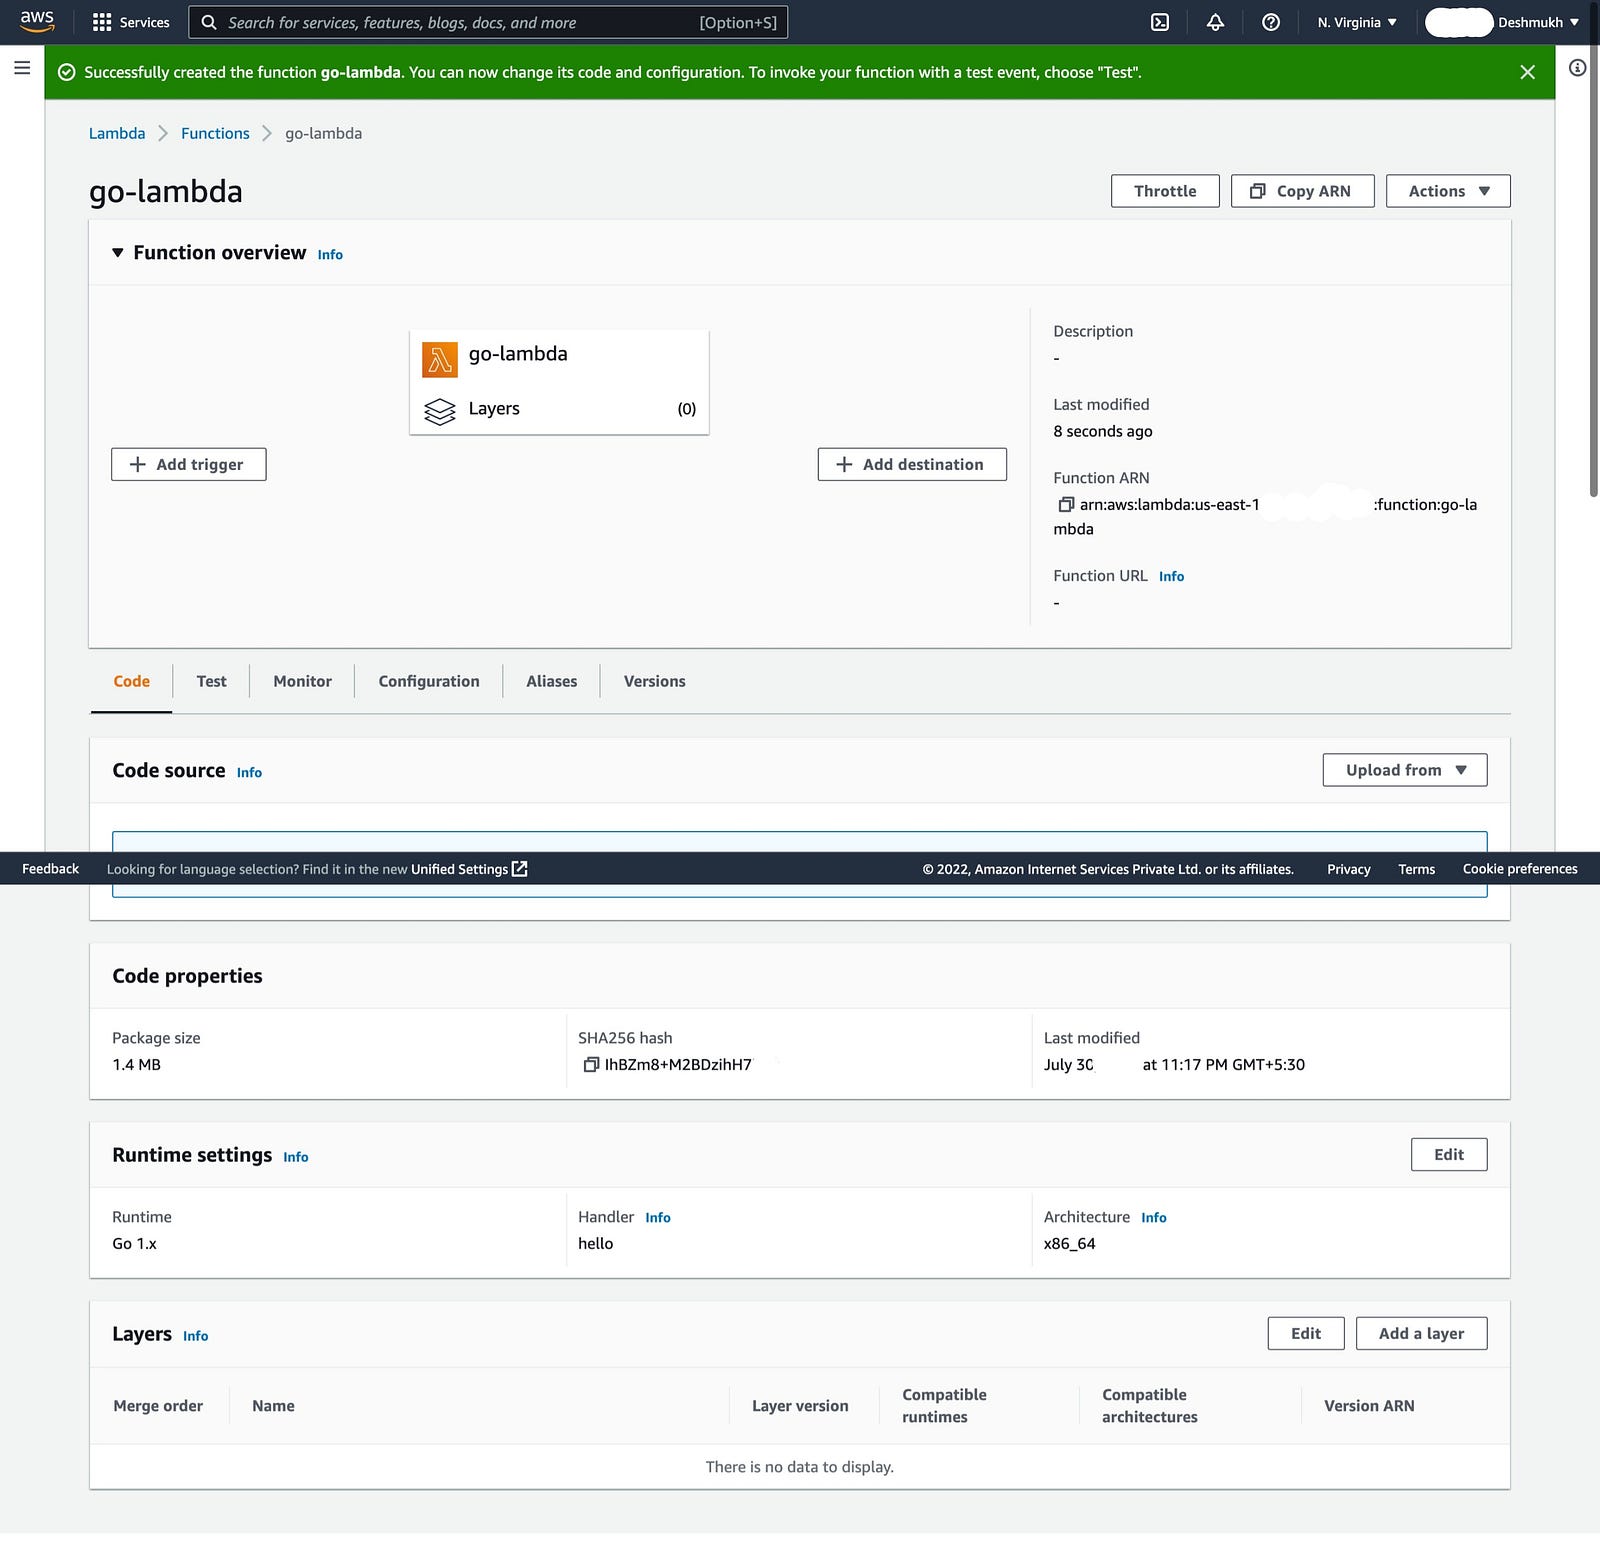Go to Functions breadcrumb link

click(x=215, y=133)
